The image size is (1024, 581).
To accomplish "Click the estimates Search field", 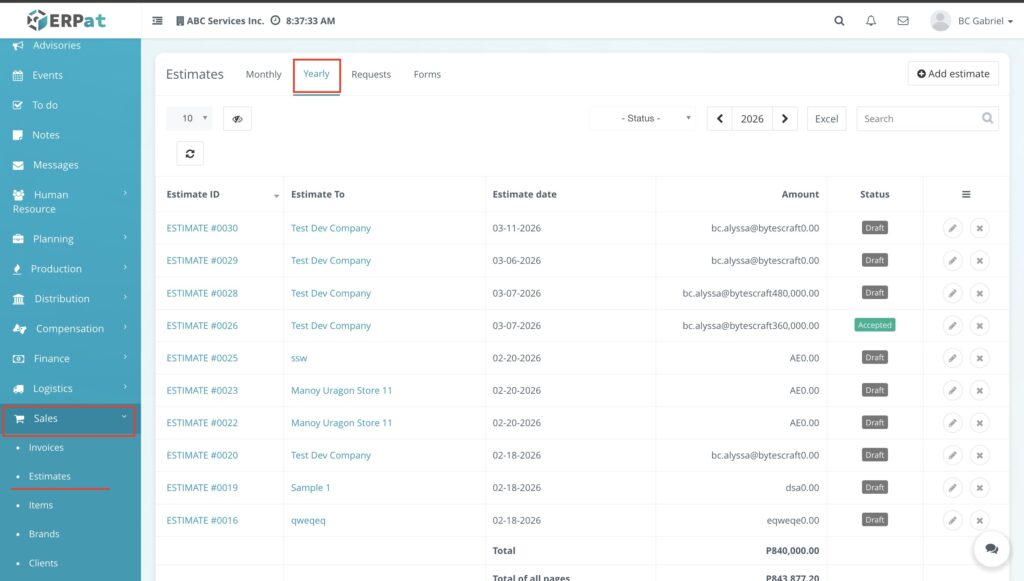I will coord(917,119).
